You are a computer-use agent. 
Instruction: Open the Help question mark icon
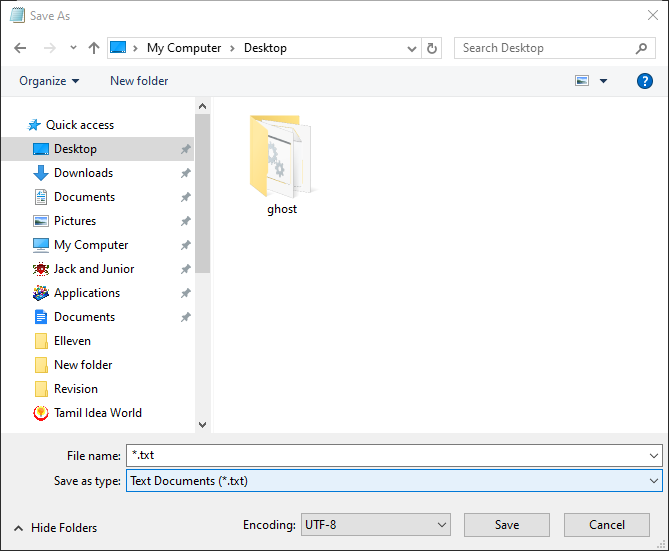tap(645, 81)
